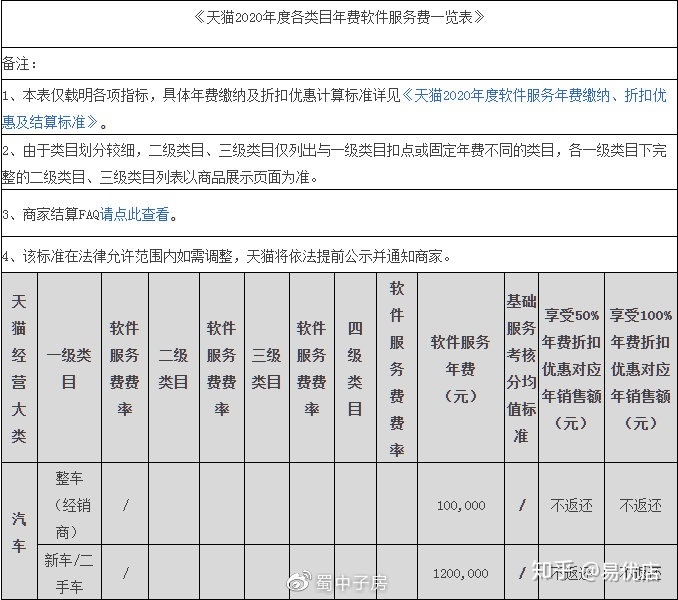
Task: Click the slash in 新车/二手车 row's fee rate cell
Action: [x=125, y=574]
